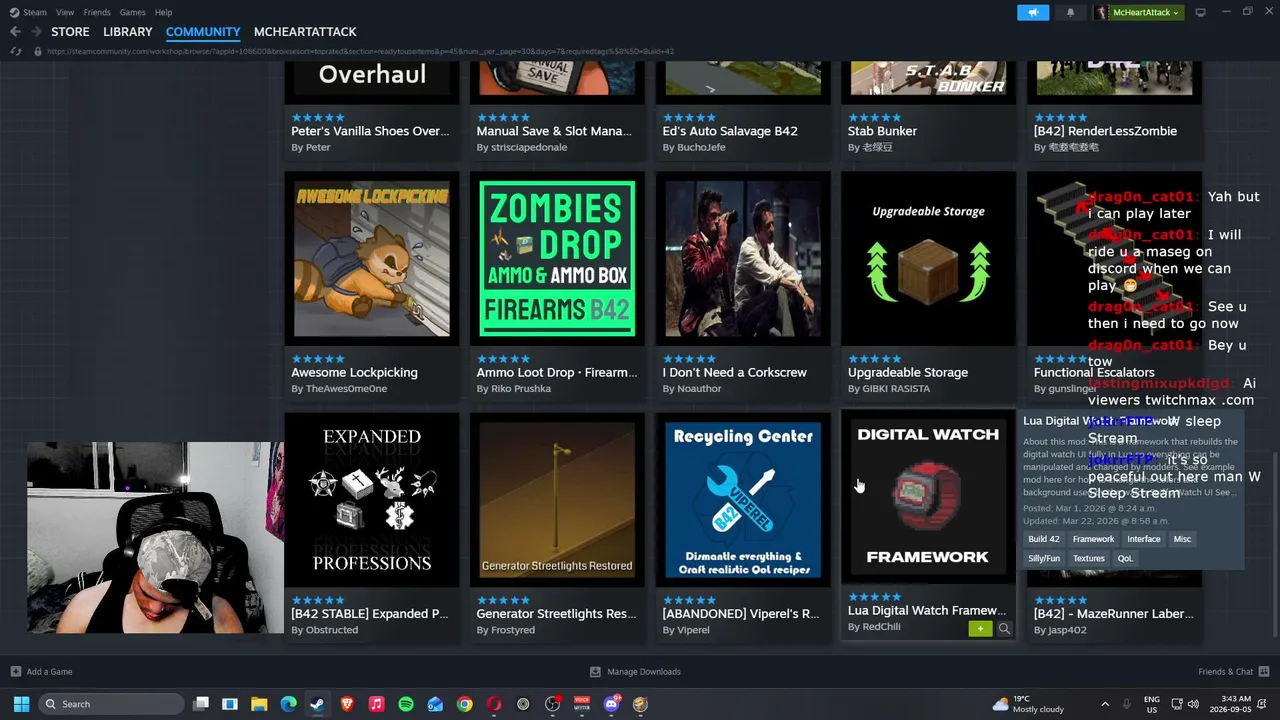The height and width of the screenshot is (720, 1280).
Task: Open the Friends menu
Action: (97, 12)
